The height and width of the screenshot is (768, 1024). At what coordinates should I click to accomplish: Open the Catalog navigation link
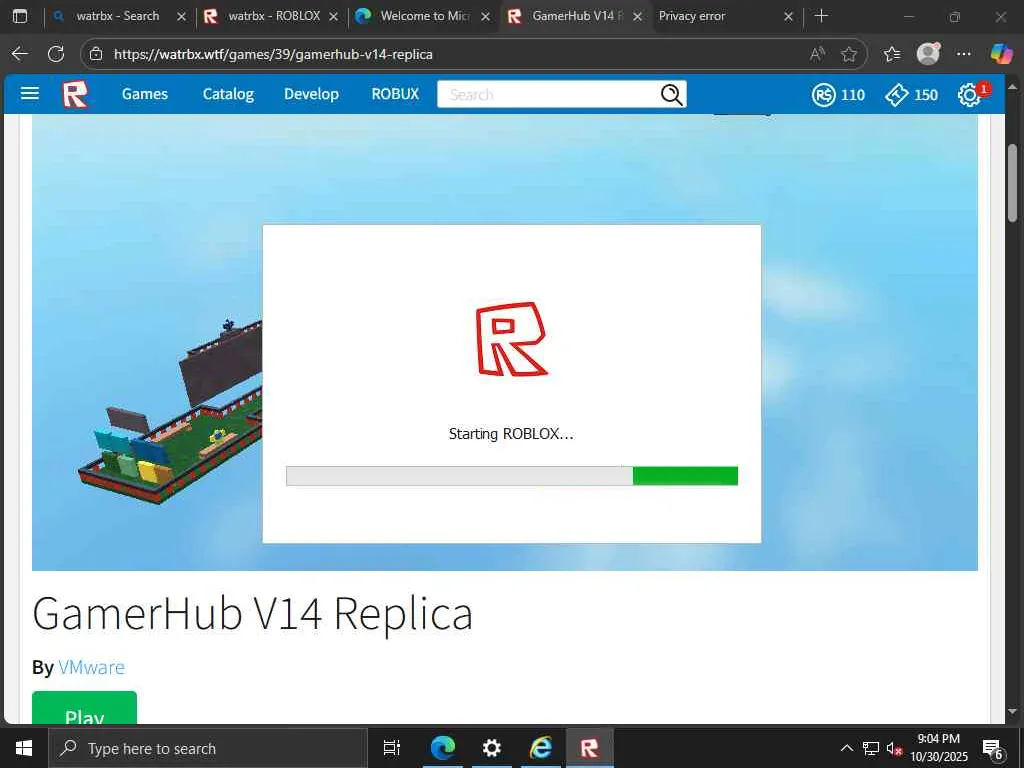[x=228, y=94]
